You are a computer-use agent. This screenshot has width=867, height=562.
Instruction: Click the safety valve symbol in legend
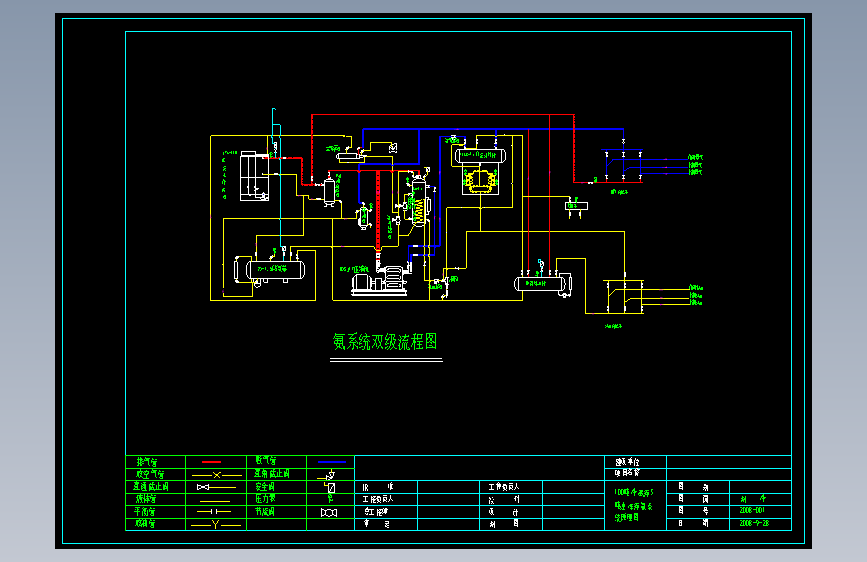pyautogui.click(x=330, y=487)
